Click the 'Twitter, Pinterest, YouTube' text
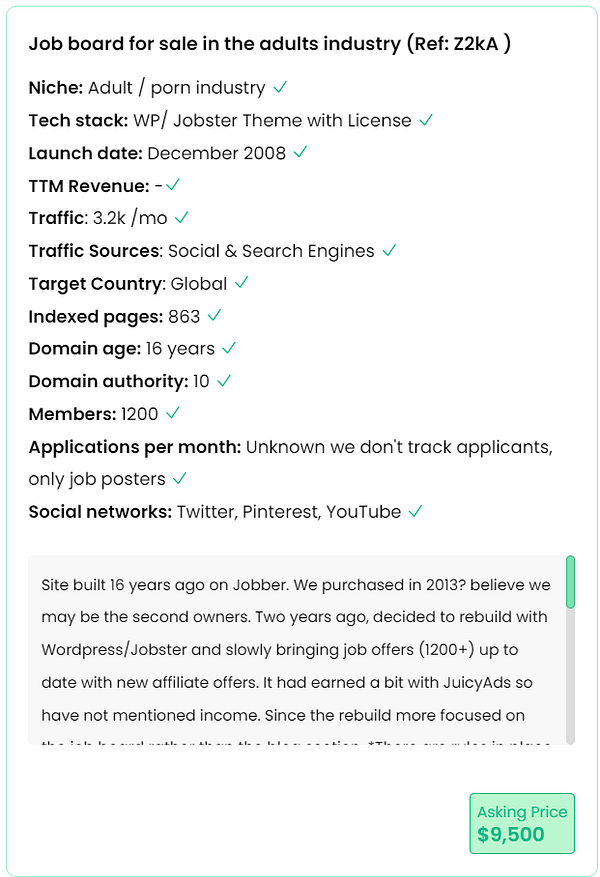Image resolution: width=600 pixels, height=877 pixels. (x=288, y=512)
